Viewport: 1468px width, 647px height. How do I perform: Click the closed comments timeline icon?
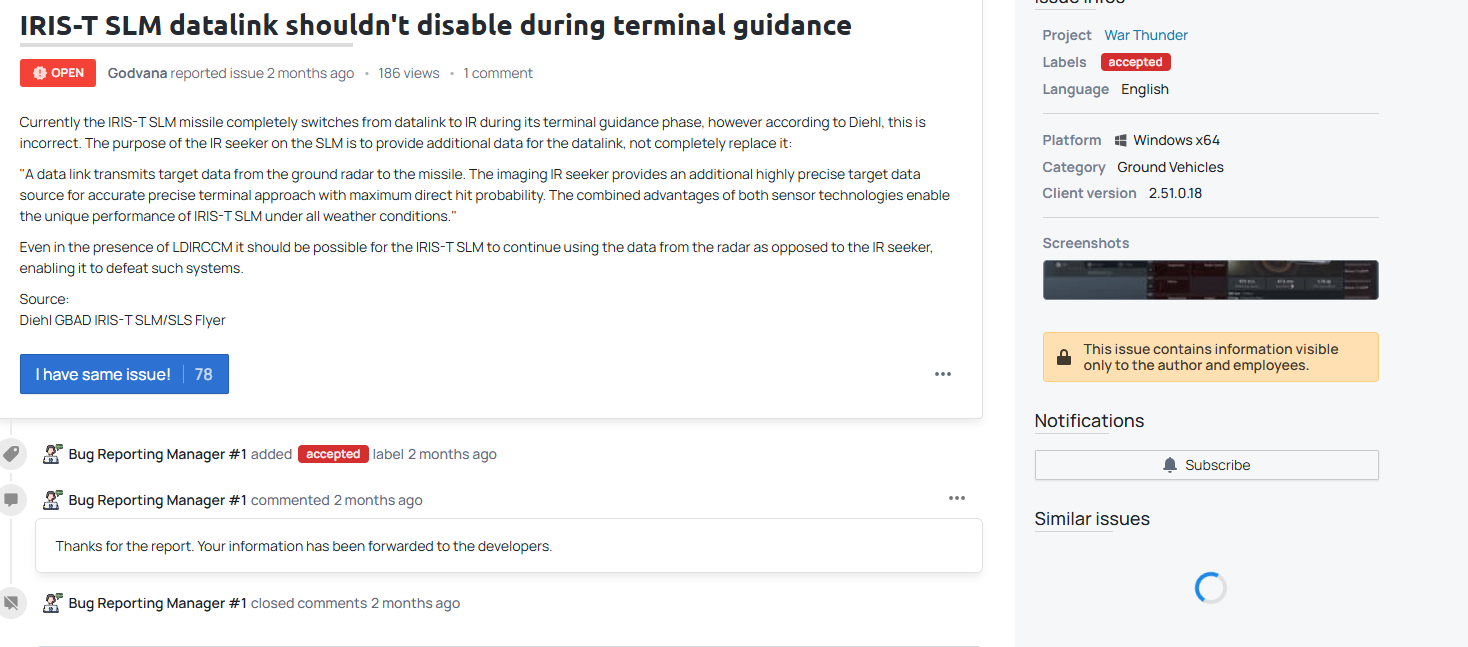coord(12,603)
